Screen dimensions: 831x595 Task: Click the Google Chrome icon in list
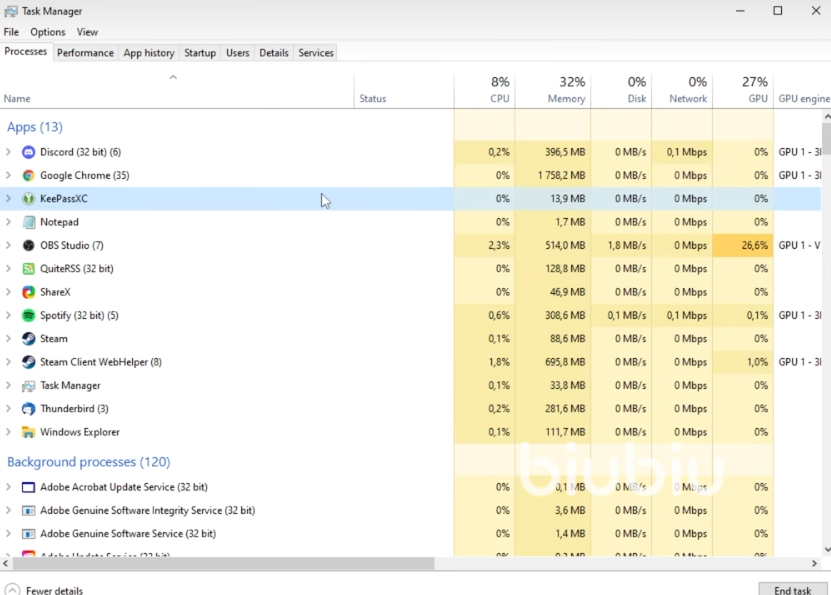(28, 175)
